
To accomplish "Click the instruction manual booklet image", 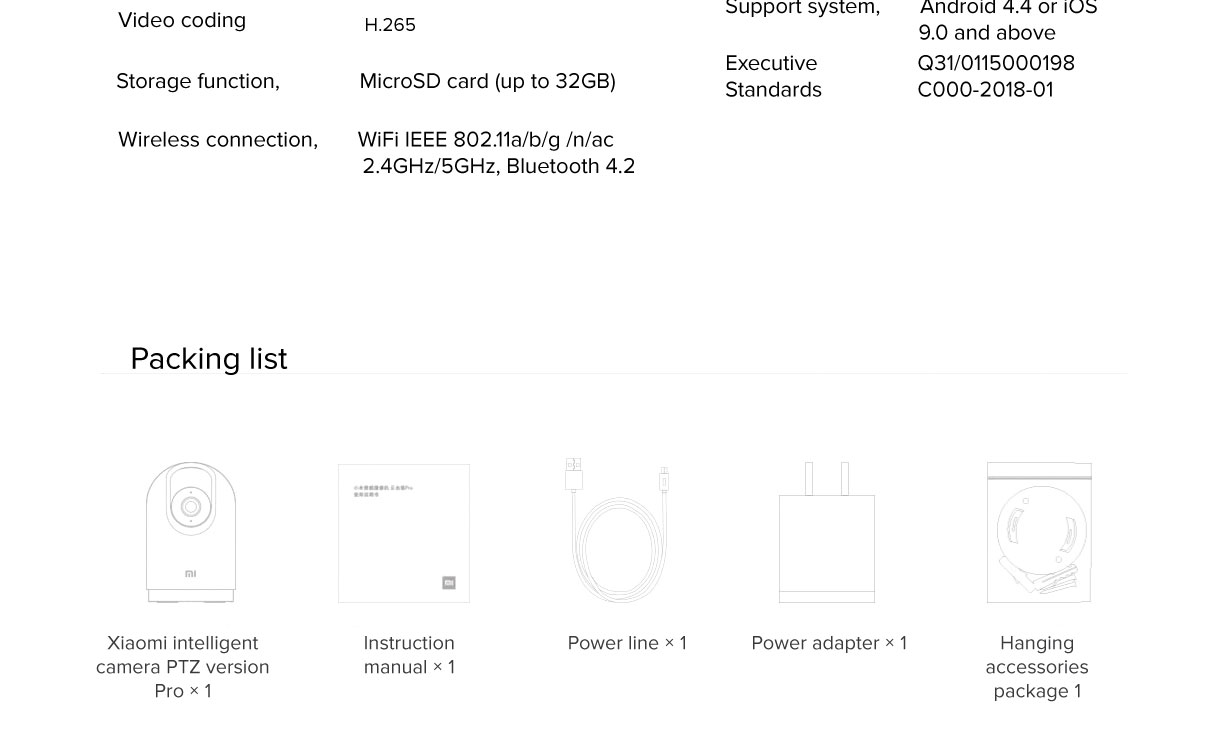I will tap(404, 533).
